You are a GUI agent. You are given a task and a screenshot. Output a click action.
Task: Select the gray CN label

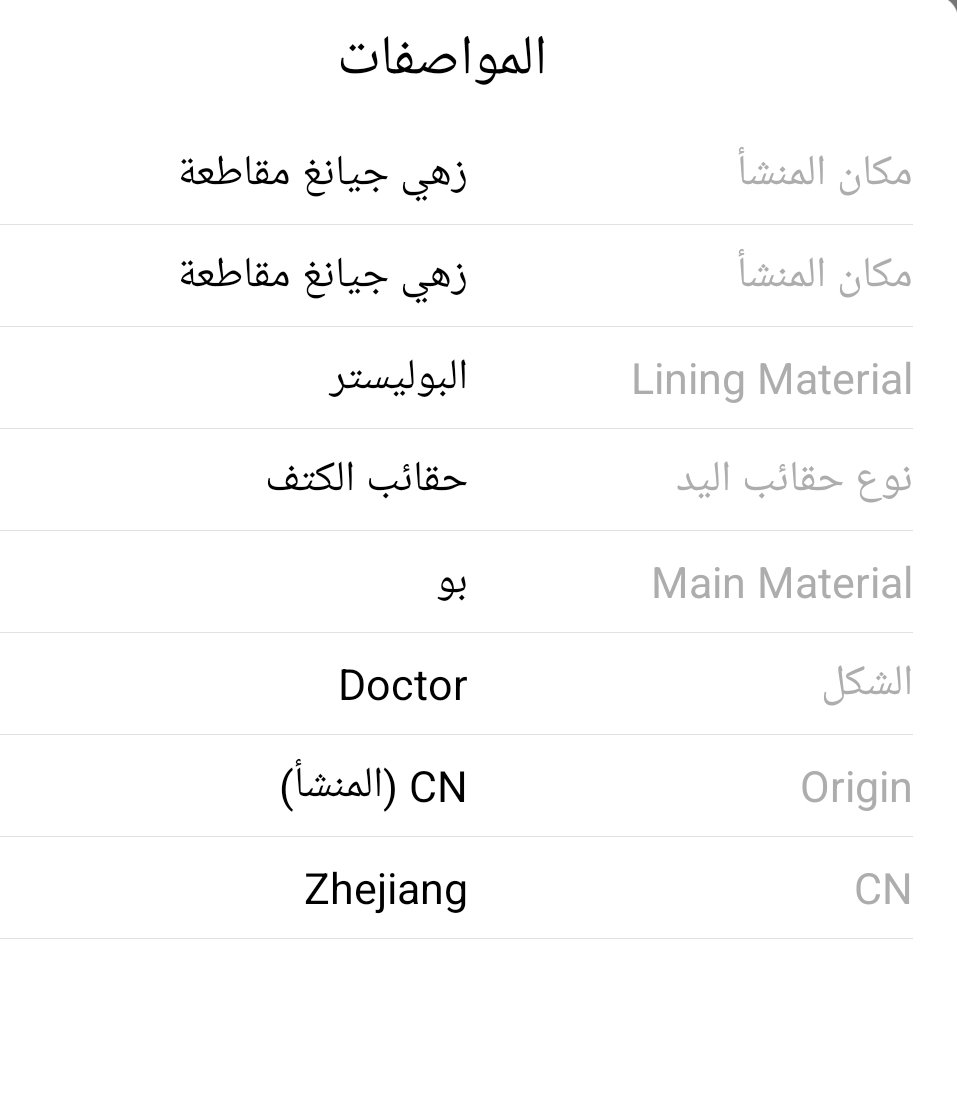pos(883,889)
